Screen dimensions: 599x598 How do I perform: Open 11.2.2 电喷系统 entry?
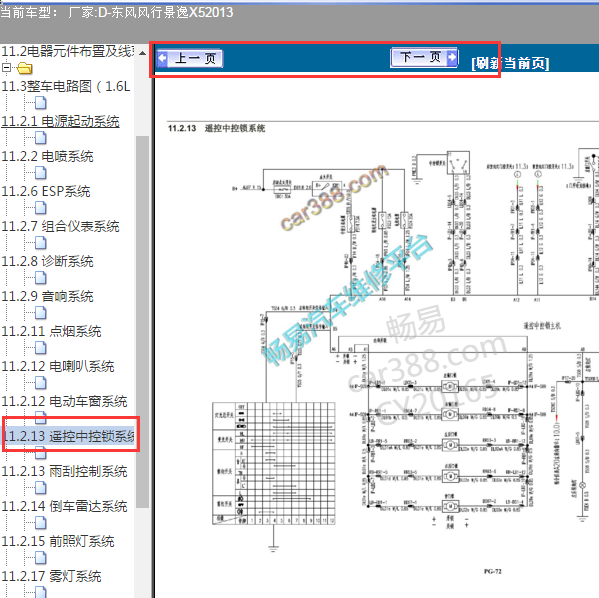pos(47,156)
